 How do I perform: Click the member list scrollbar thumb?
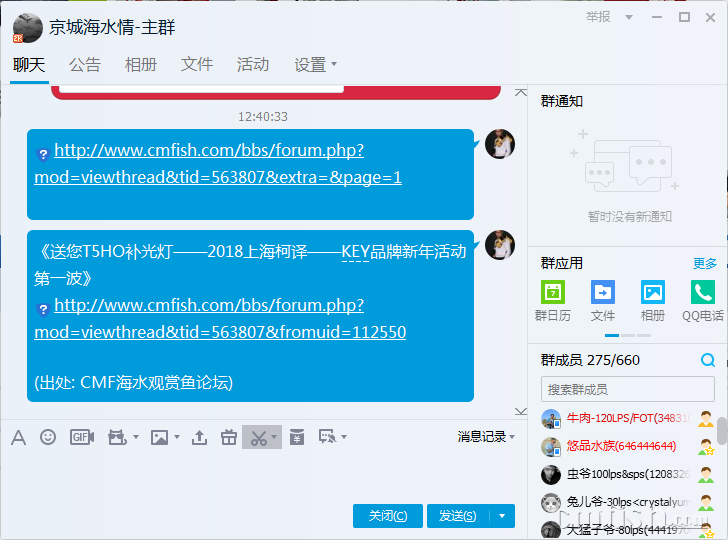pos(722,431)
